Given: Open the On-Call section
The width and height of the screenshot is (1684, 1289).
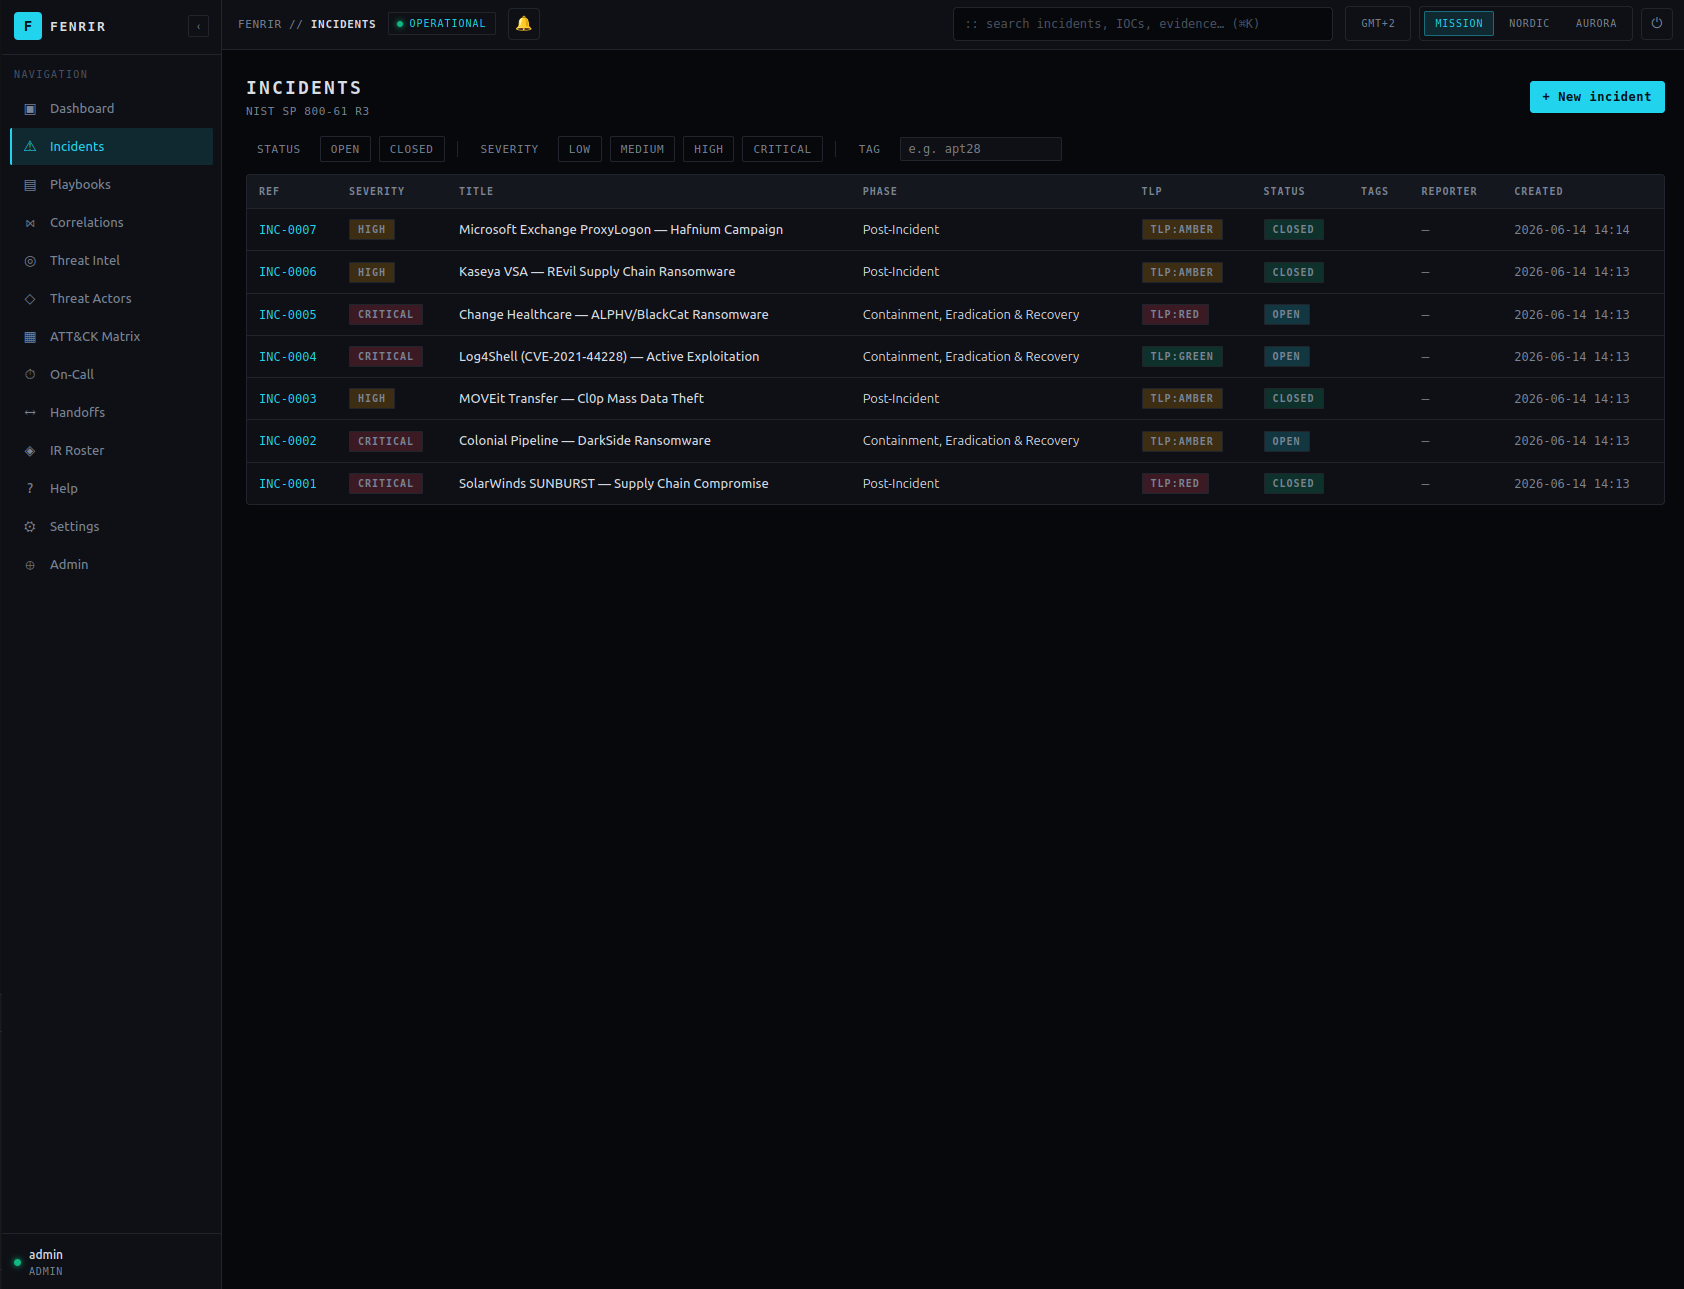Looking at the screenshot, I should [x=111, y=374].
